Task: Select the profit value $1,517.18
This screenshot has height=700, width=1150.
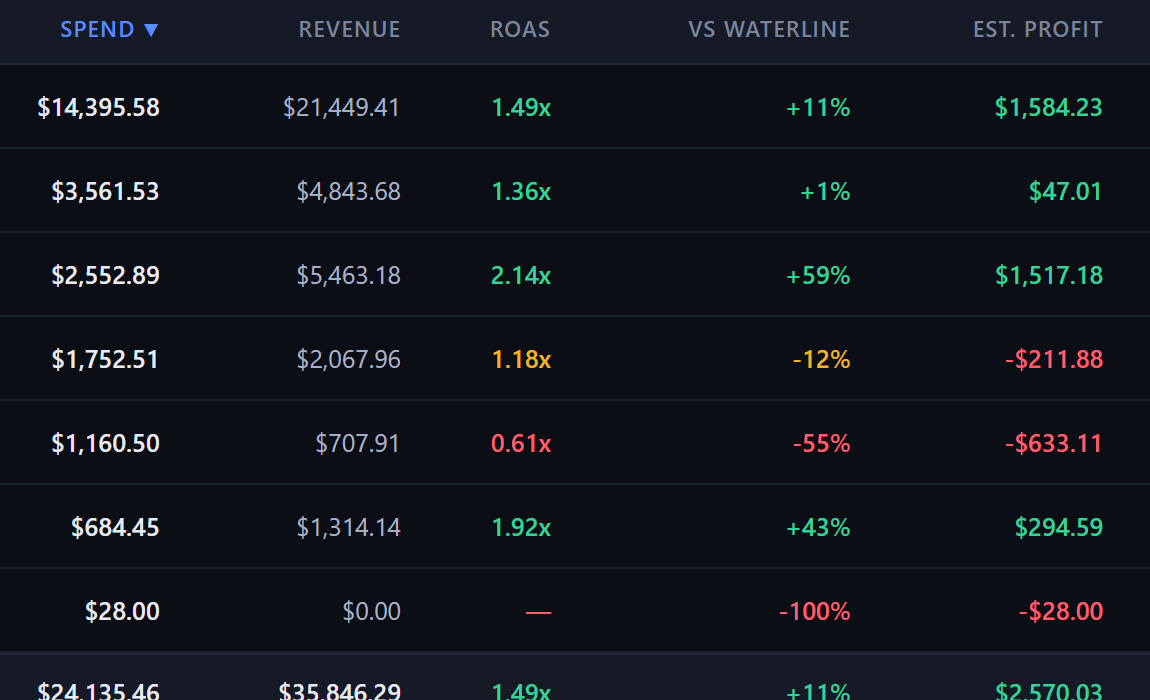Action: pos(1049,275)
